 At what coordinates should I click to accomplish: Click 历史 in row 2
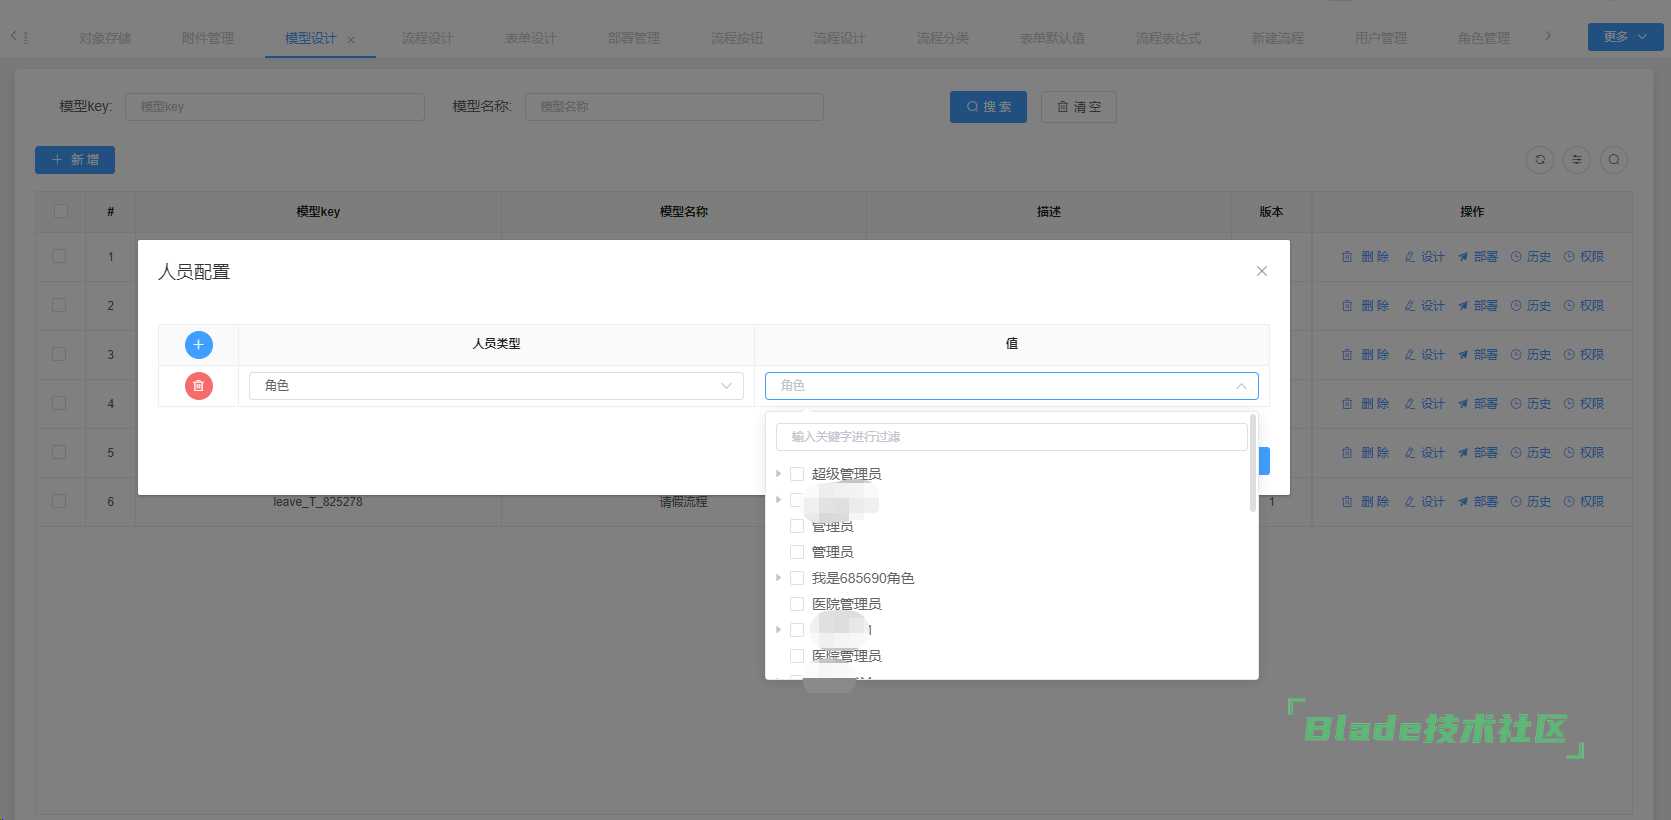[x=1530, y=306]
